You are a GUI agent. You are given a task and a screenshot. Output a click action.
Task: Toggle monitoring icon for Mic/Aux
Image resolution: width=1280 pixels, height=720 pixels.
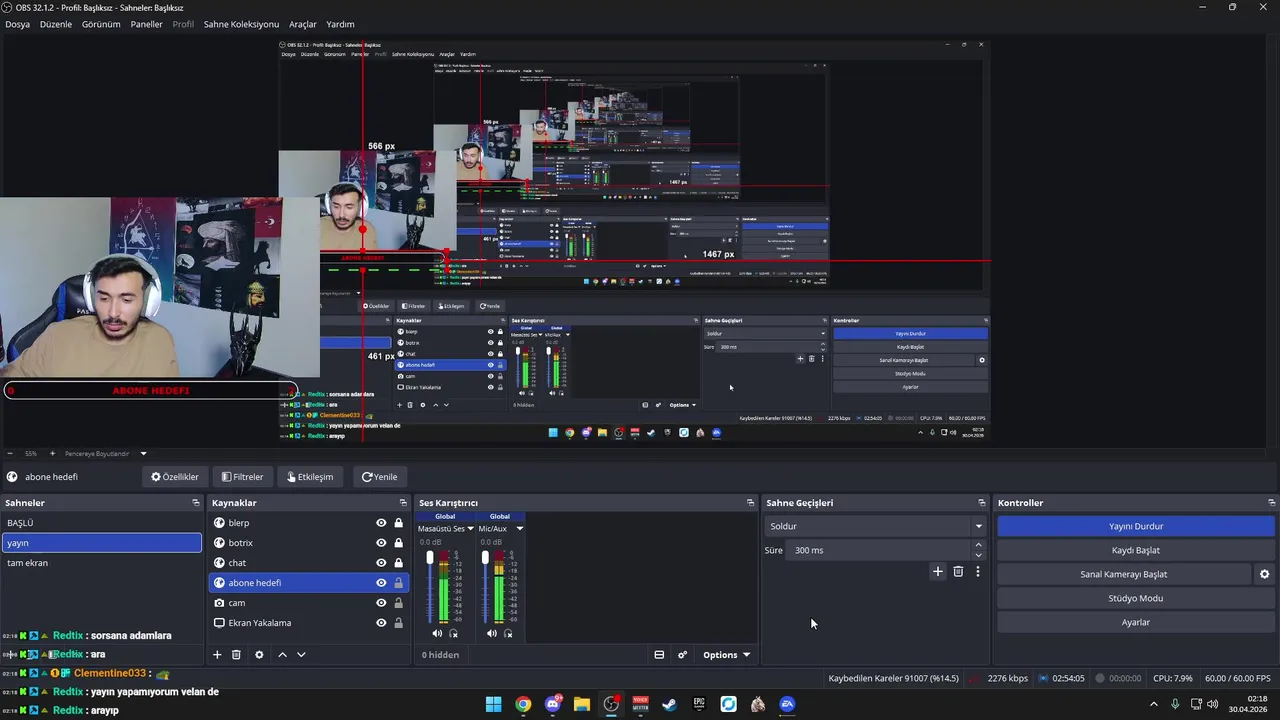[x=508, y=633]
